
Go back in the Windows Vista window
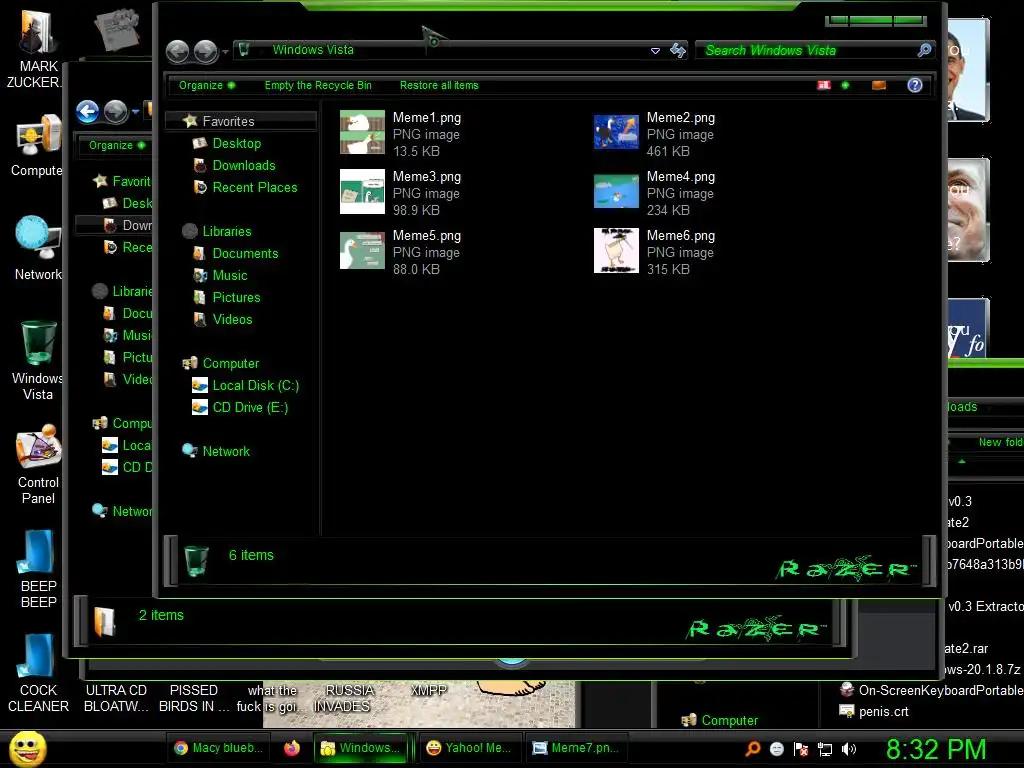(x=178, y=51)
